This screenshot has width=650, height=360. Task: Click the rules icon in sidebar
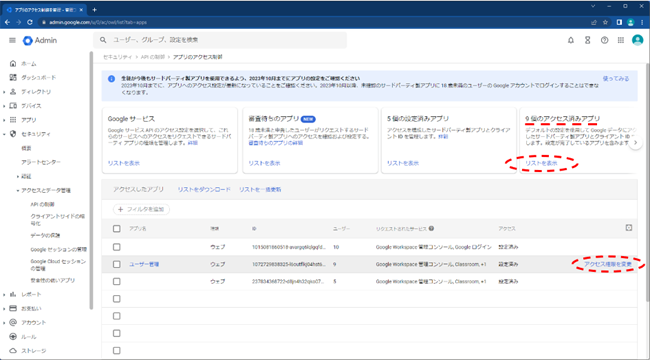13,336
